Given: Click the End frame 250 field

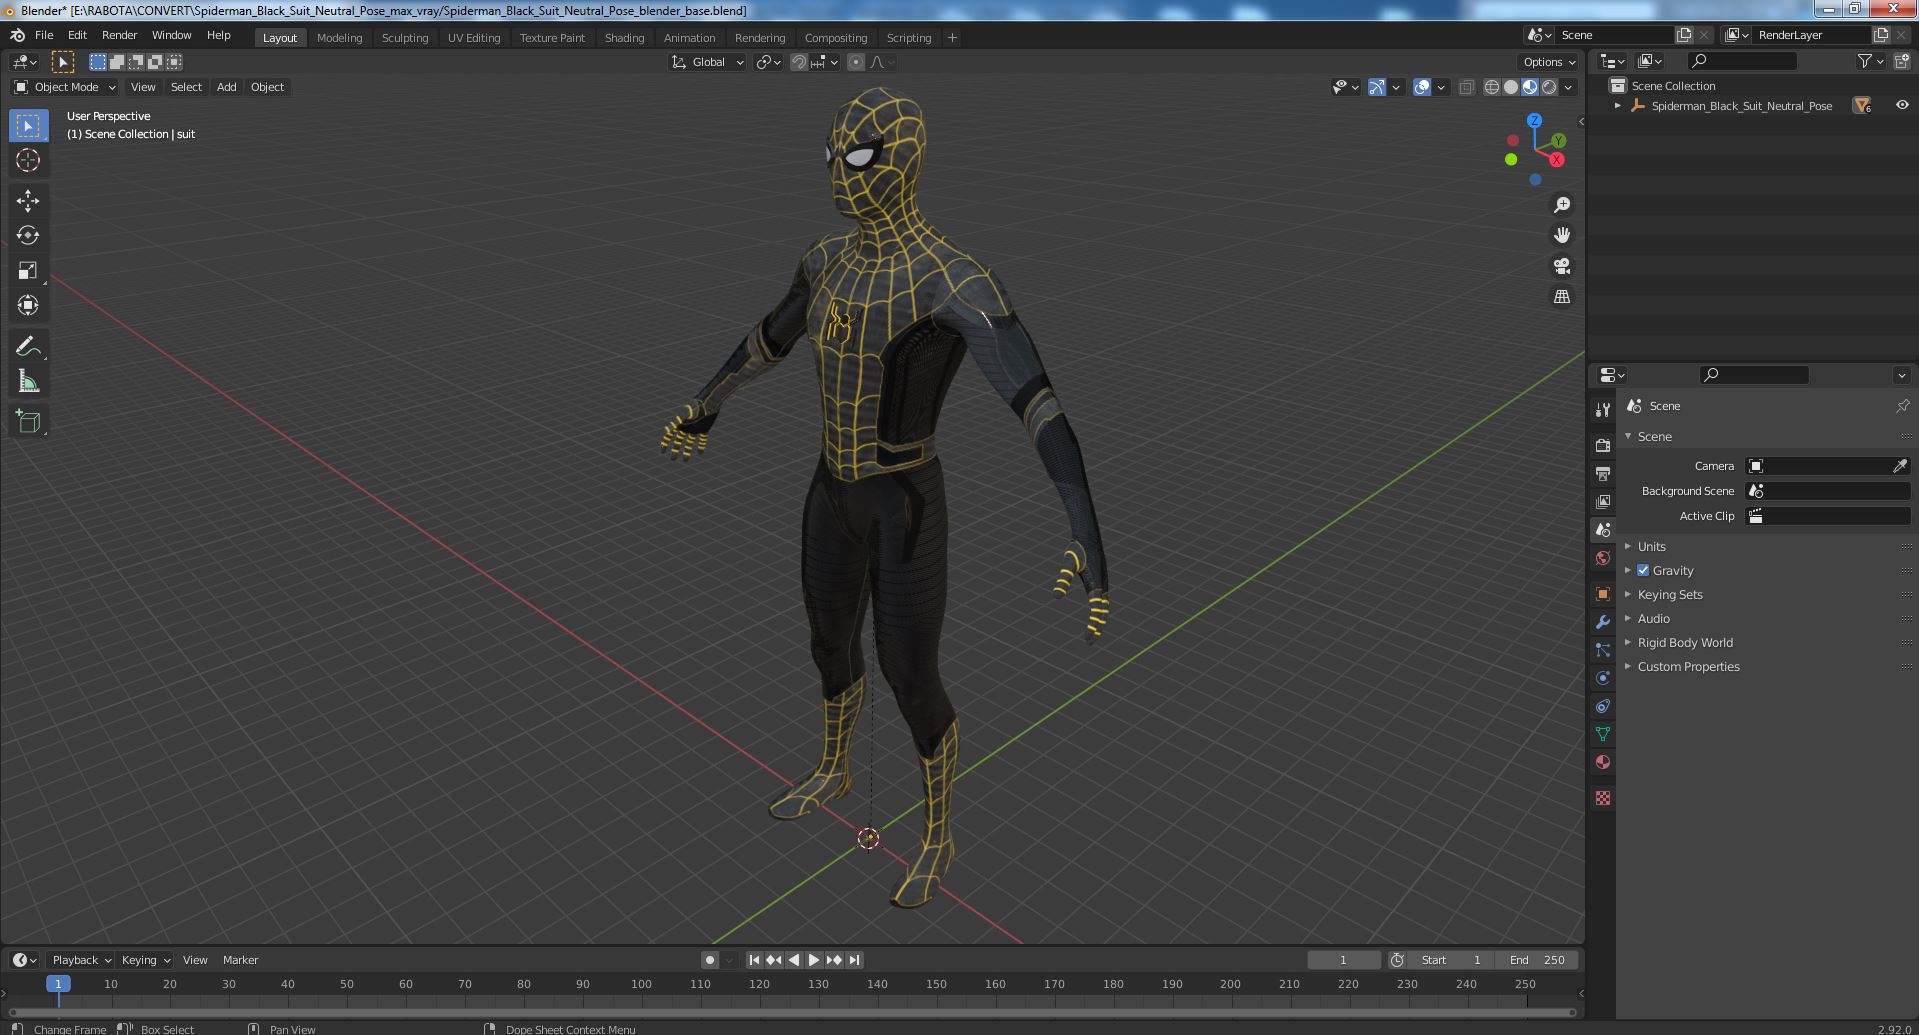Looking at the screenshot, I should point(1538,960).
